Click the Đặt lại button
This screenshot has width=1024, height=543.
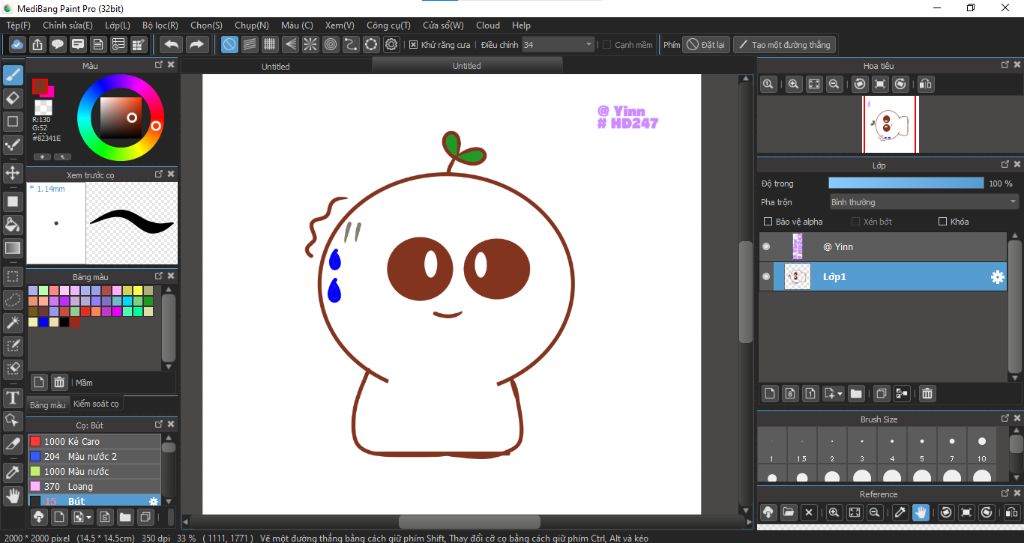point(706,44)
